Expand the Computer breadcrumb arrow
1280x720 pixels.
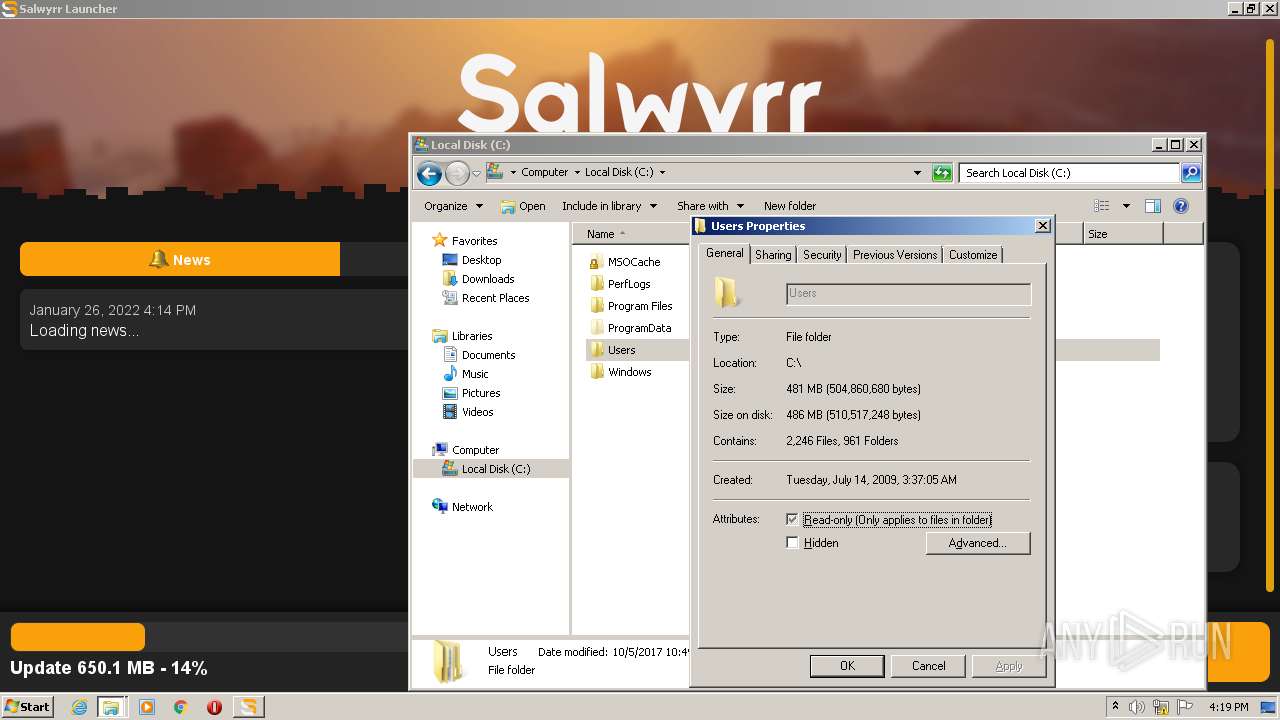576,172
